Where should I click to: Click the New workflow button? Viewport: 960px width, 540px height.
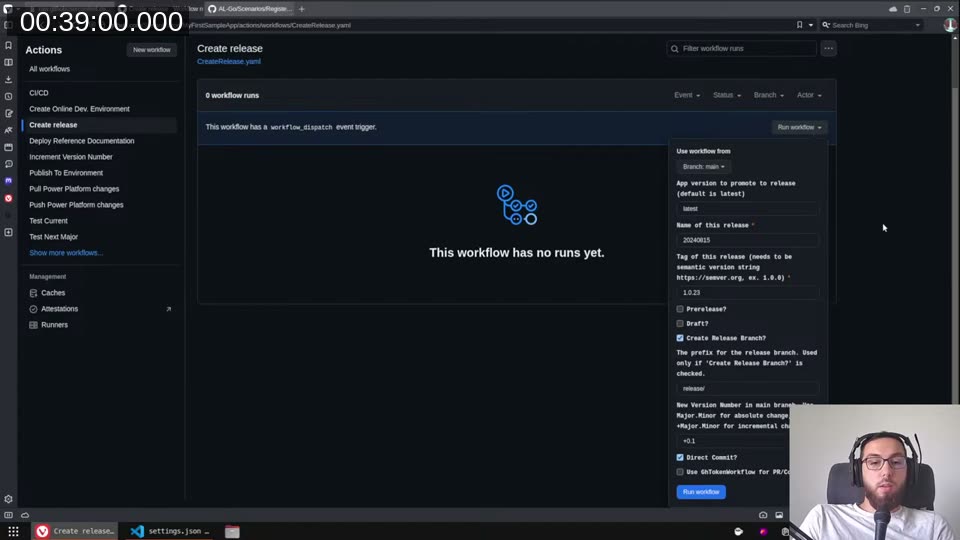pos(152,50)
